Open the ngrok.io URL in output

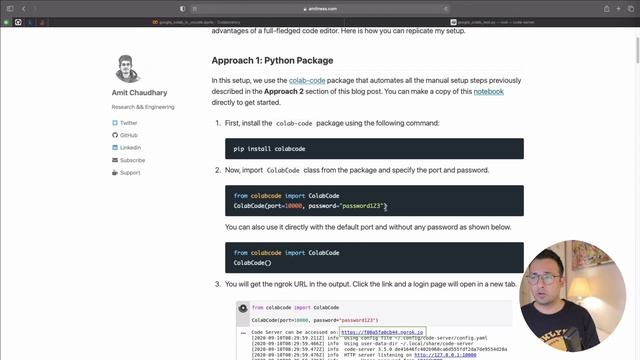point(382,332)
